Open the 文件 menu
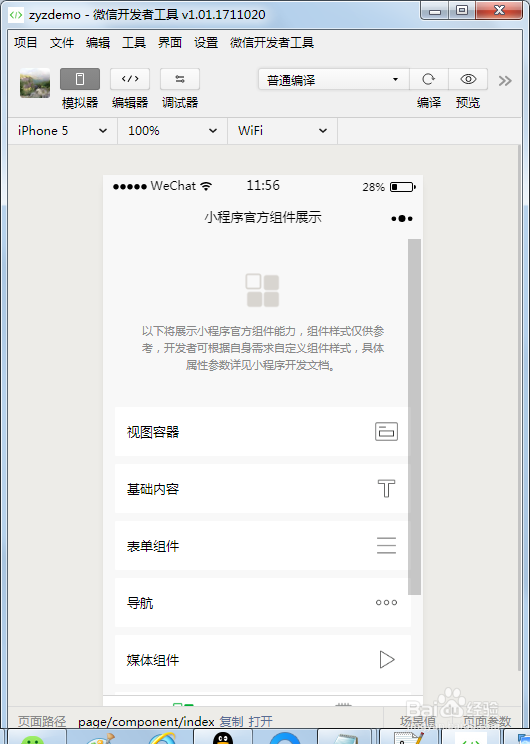This screenshot has height=744, width=530. pyautogui.click(x=62, y=43)
